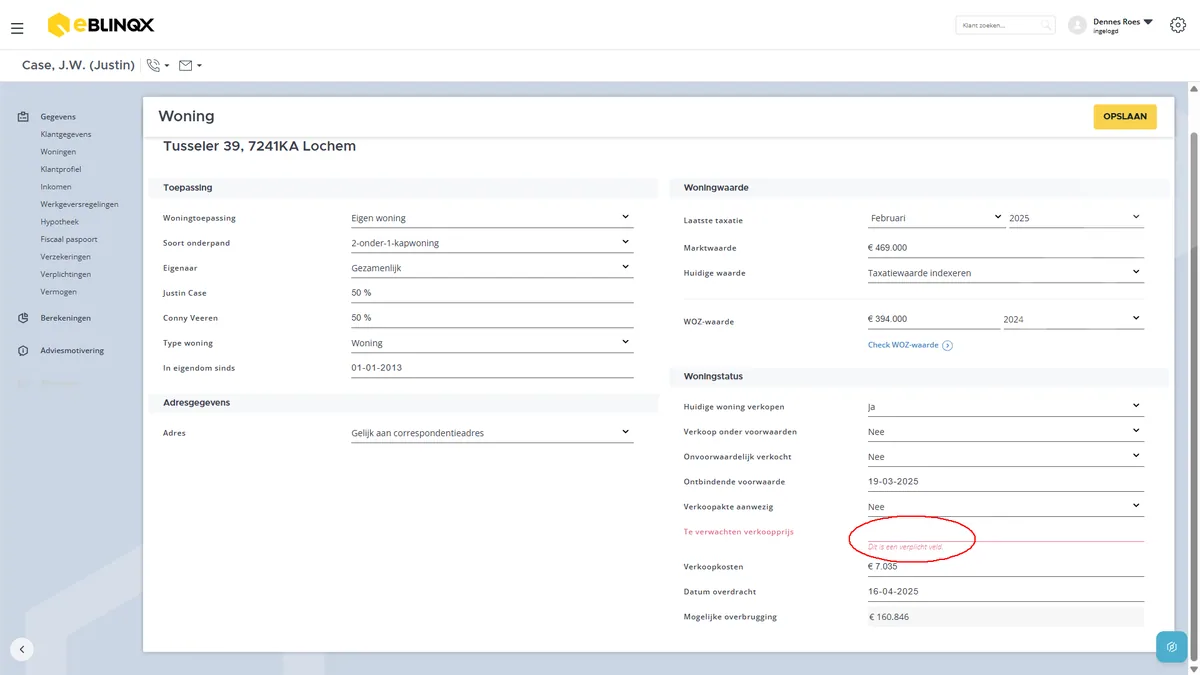The width and height of the screenshot is (1200, 675).
Task: Click the Gegevens clipboard icon
Action: [x=23, y=117]
